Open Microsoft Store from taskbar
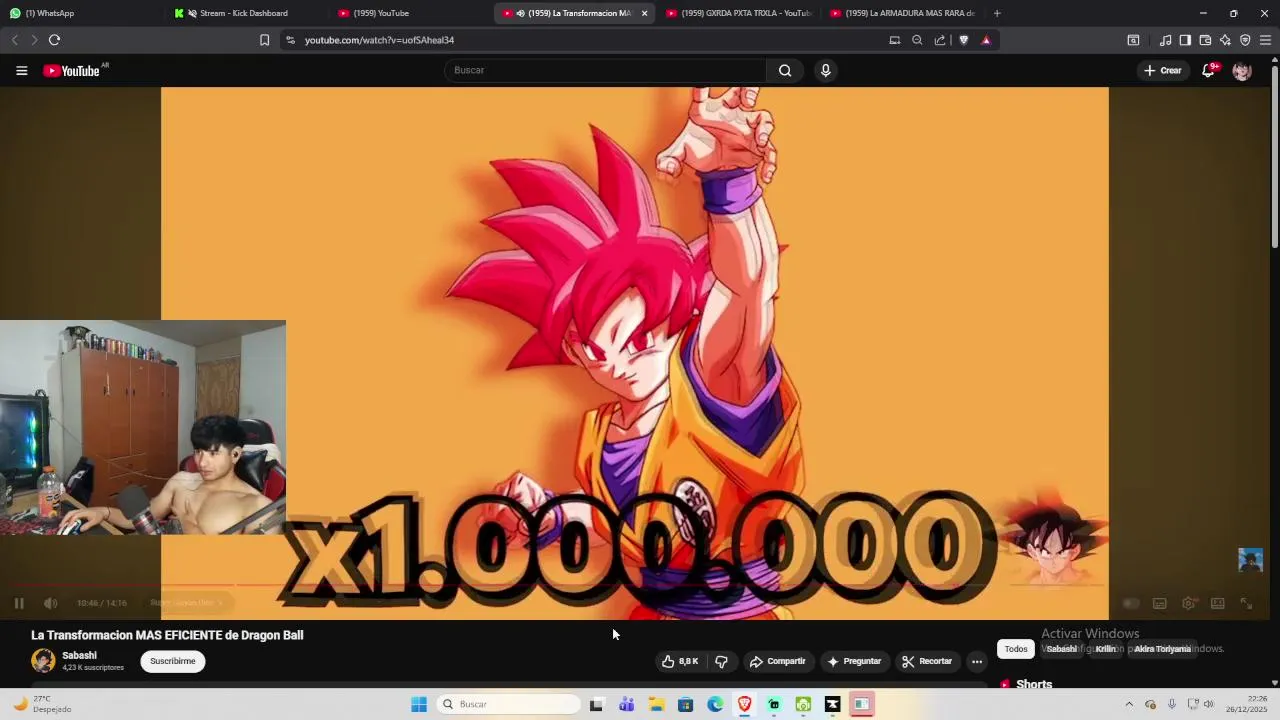Screen dimensions: 1280x720 tap(685, 704)
